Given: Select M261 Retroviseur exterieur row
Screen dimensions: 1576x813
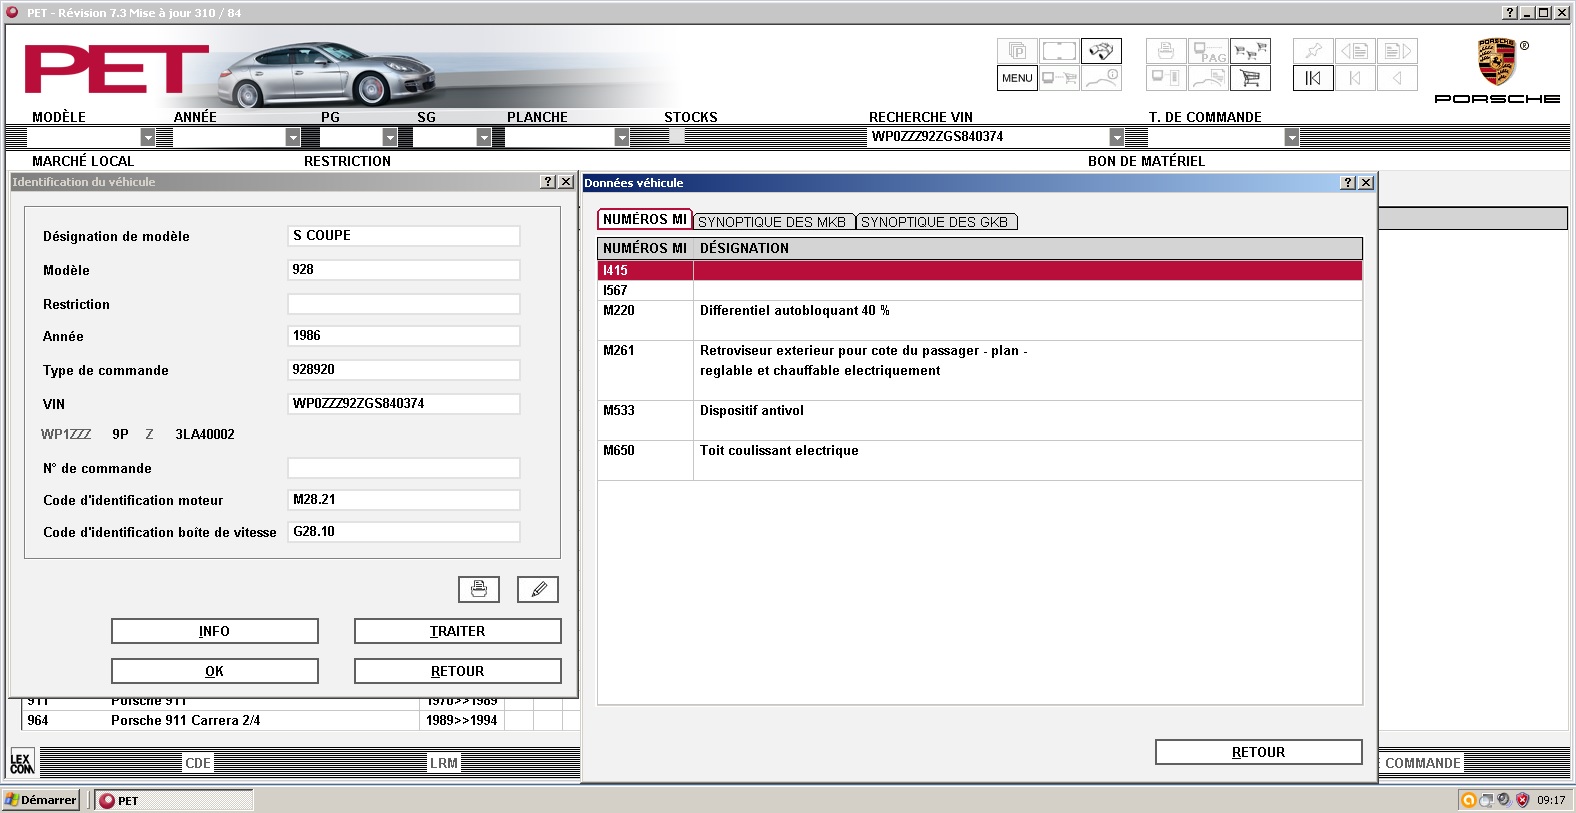Looking at the screenshot, I should click(x=980, y=370).
